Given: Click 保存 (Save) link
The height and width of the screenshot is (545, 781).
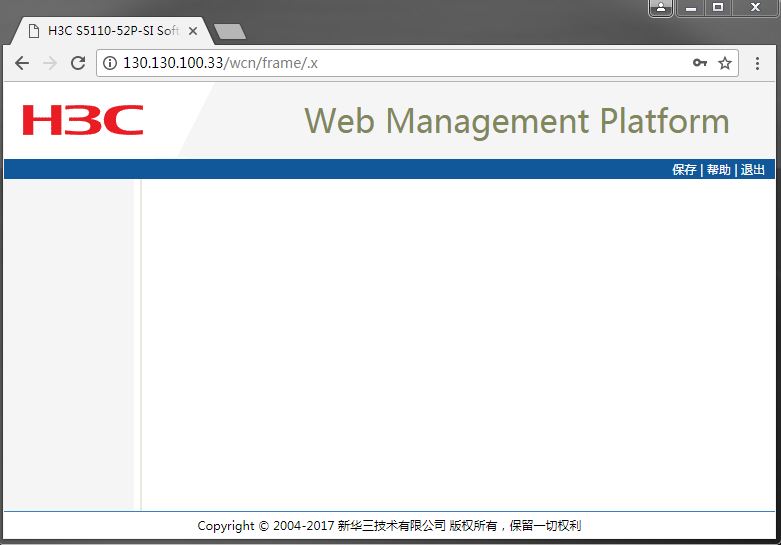Looking at the screenshot, I should (x=684, y=170).
